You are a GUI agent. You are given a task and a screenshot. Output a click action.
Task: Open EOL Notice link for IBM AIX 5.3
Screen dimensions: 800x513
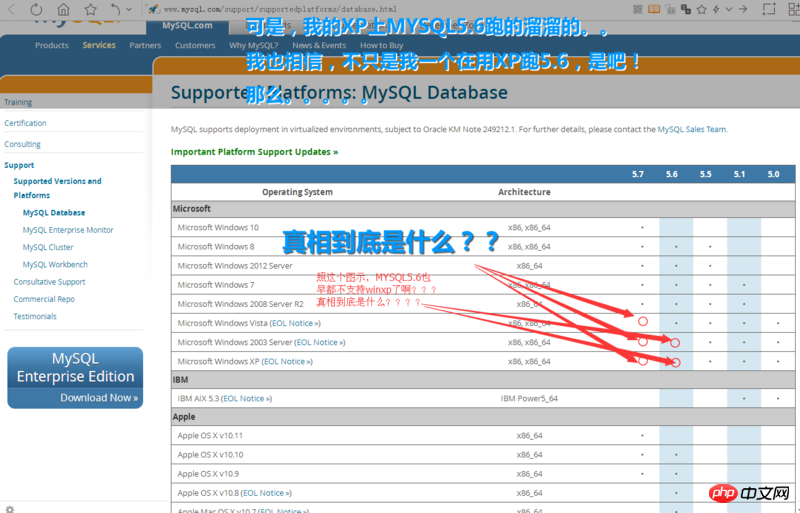pos(246,399)
